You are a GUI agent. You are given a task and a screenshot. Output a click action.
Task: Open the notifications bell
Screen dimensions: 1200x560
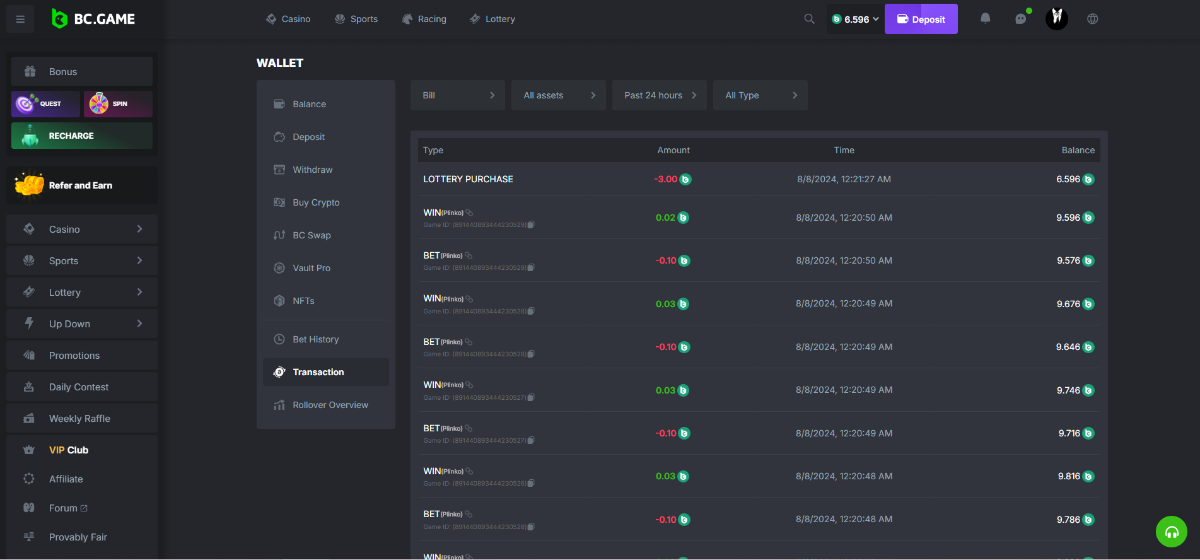[x=985, y=19]
